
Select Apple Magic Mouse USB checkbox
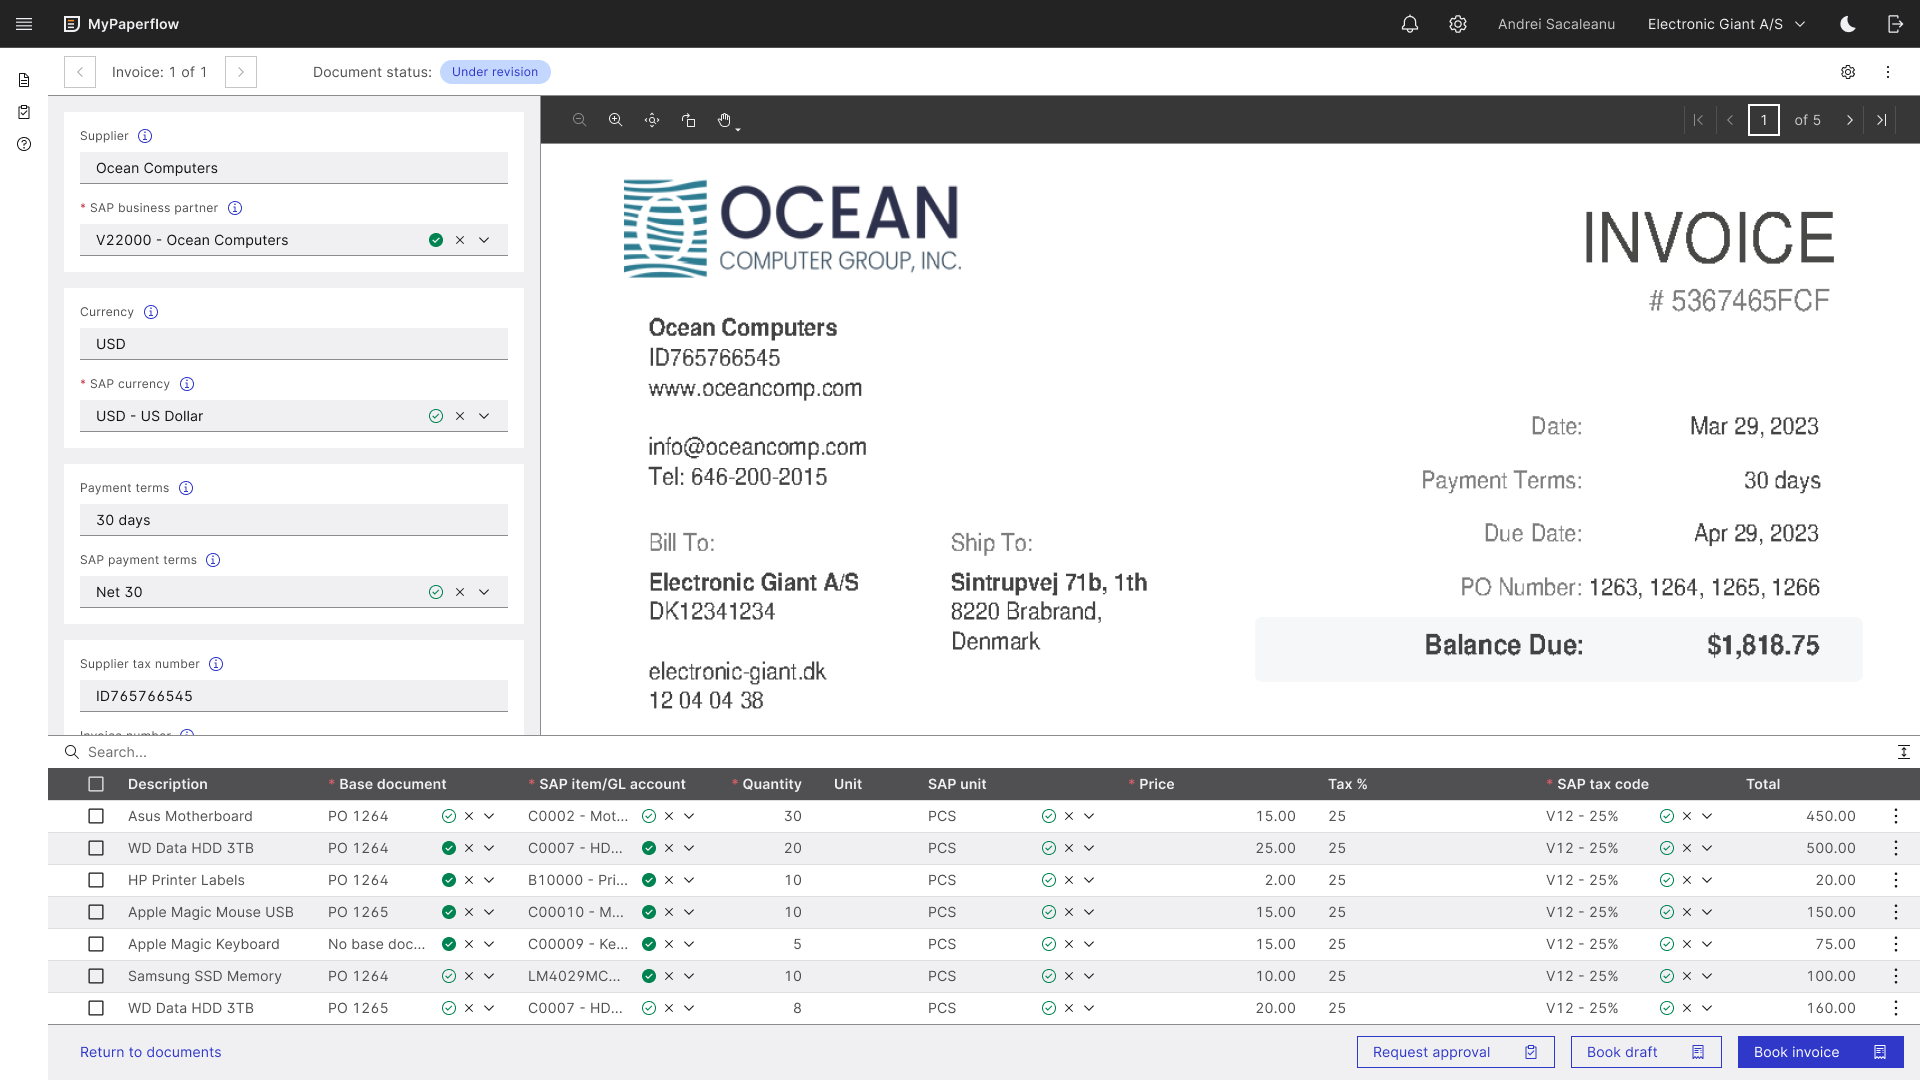96,912
